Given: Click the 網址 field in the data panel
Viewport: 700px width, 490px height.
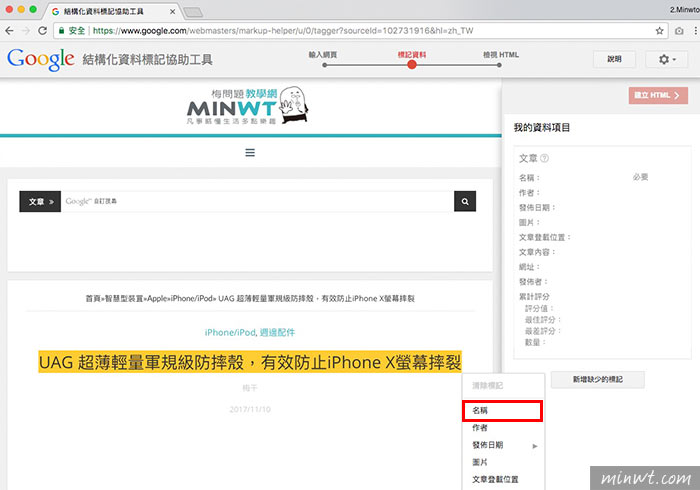Looking at the screenshot, I should point(529,267).
